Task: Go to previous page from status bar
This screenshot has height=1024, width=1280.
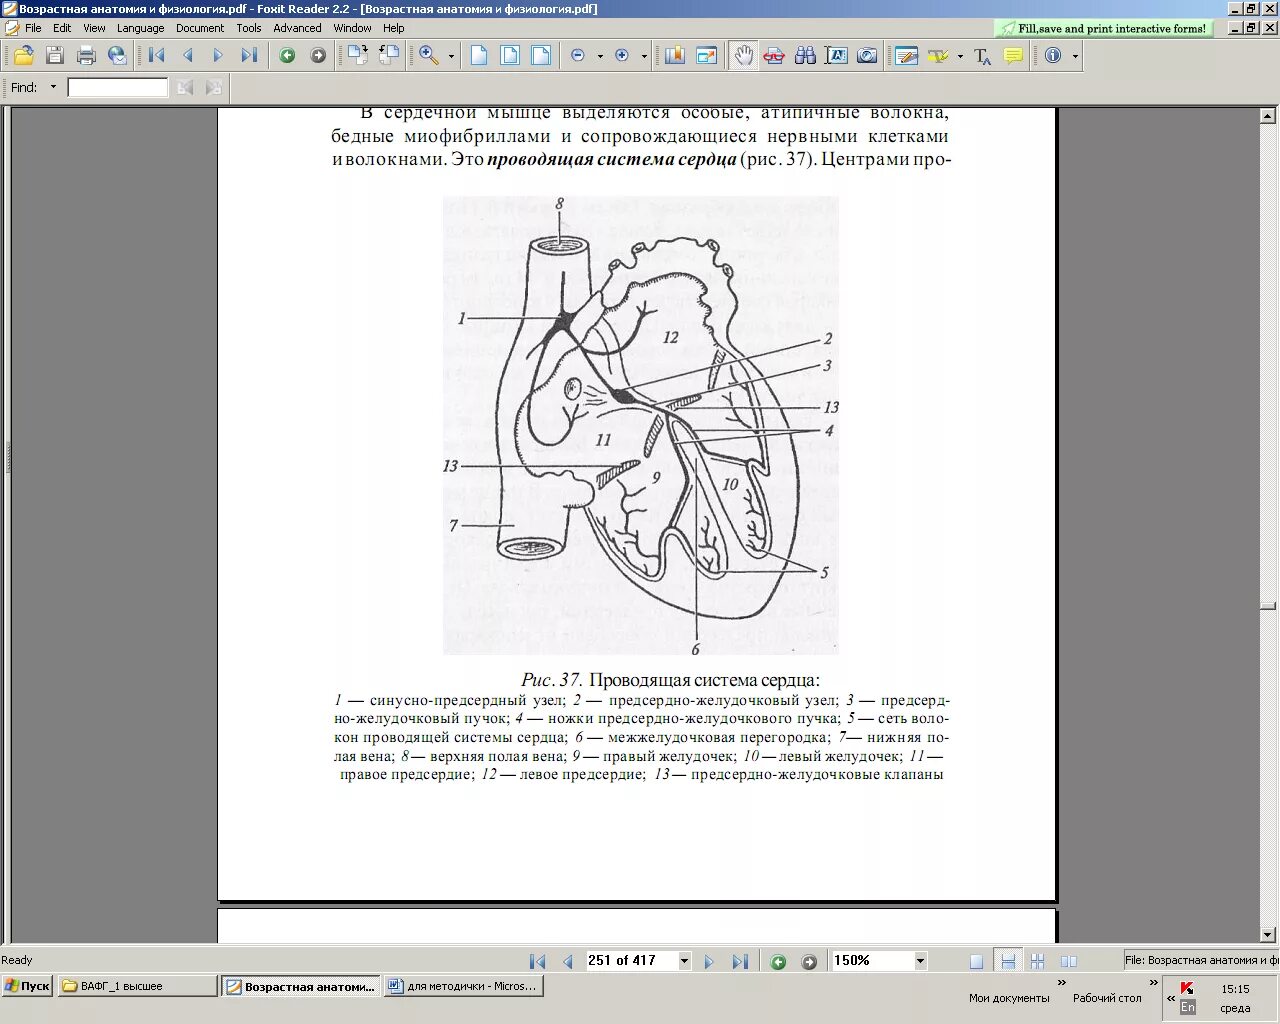Action: pos(568,961)
